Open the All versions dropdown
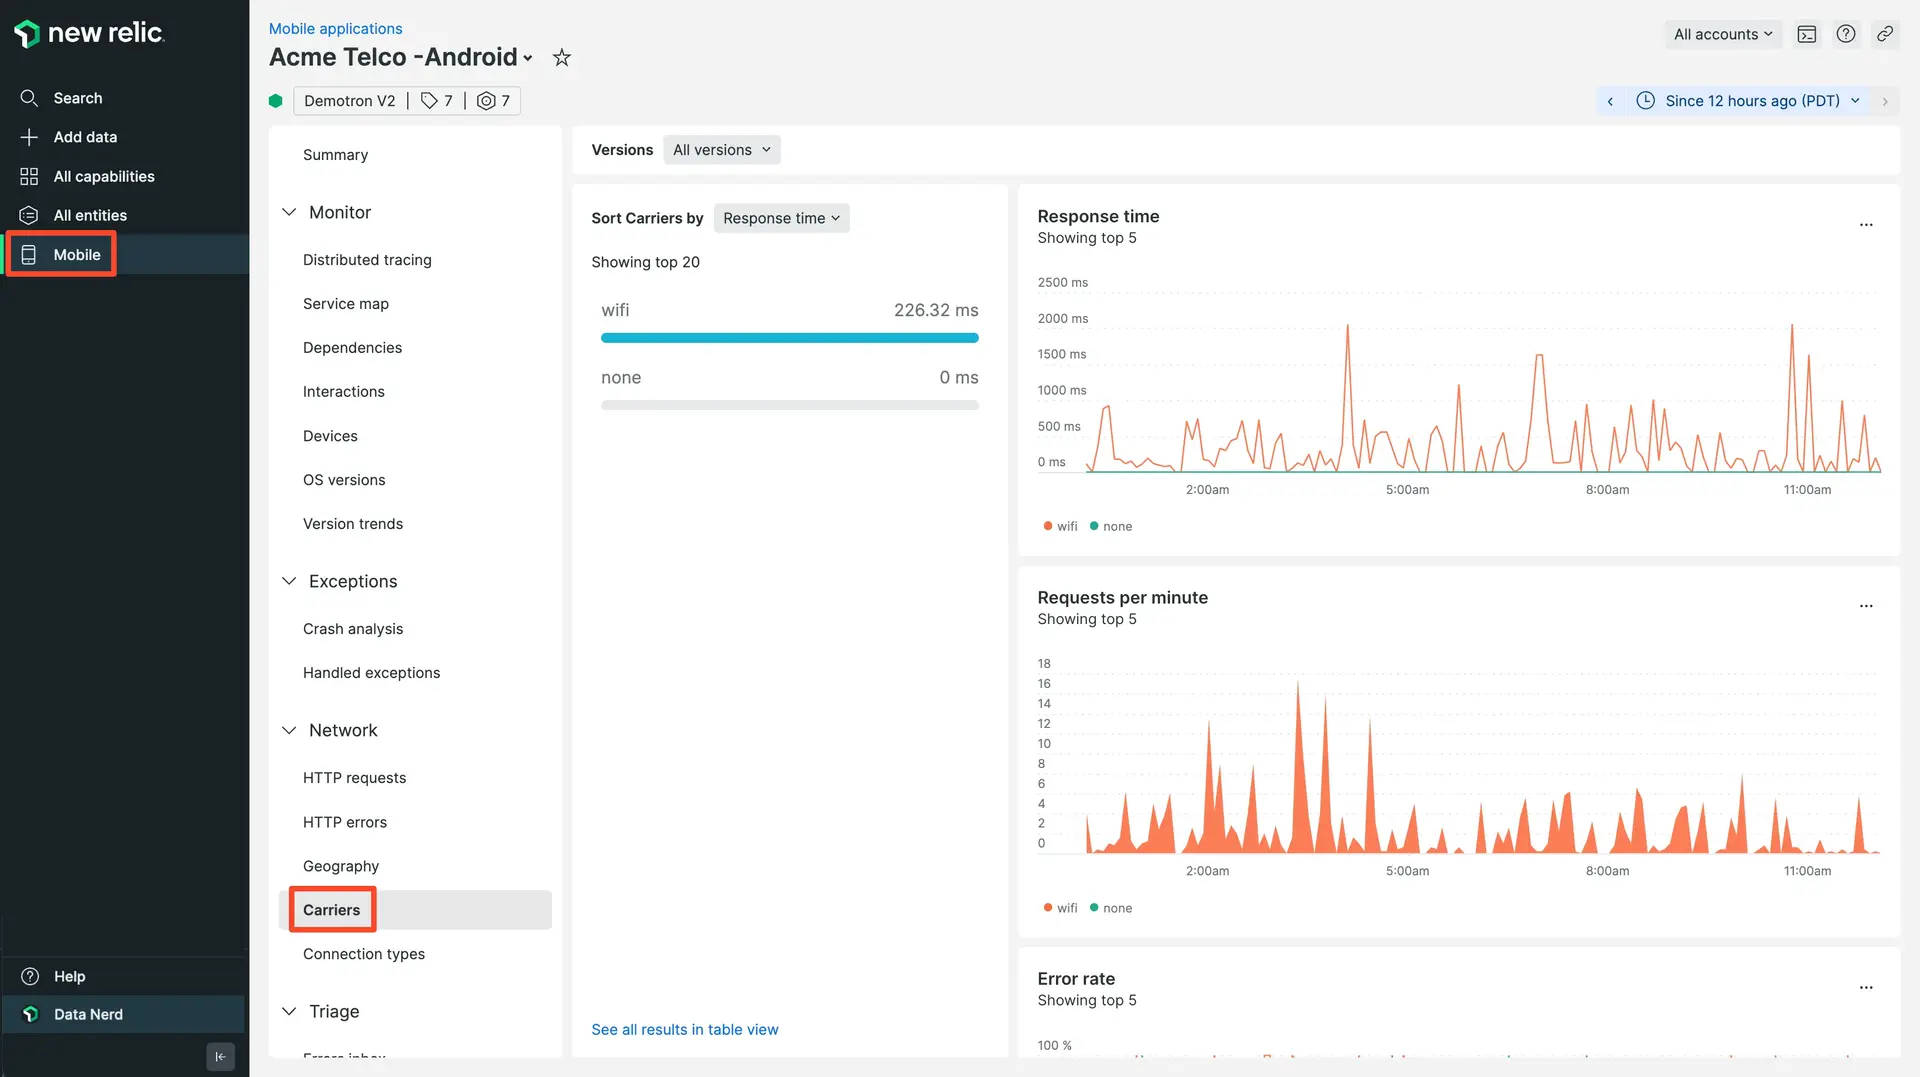 tap(721, 150)
